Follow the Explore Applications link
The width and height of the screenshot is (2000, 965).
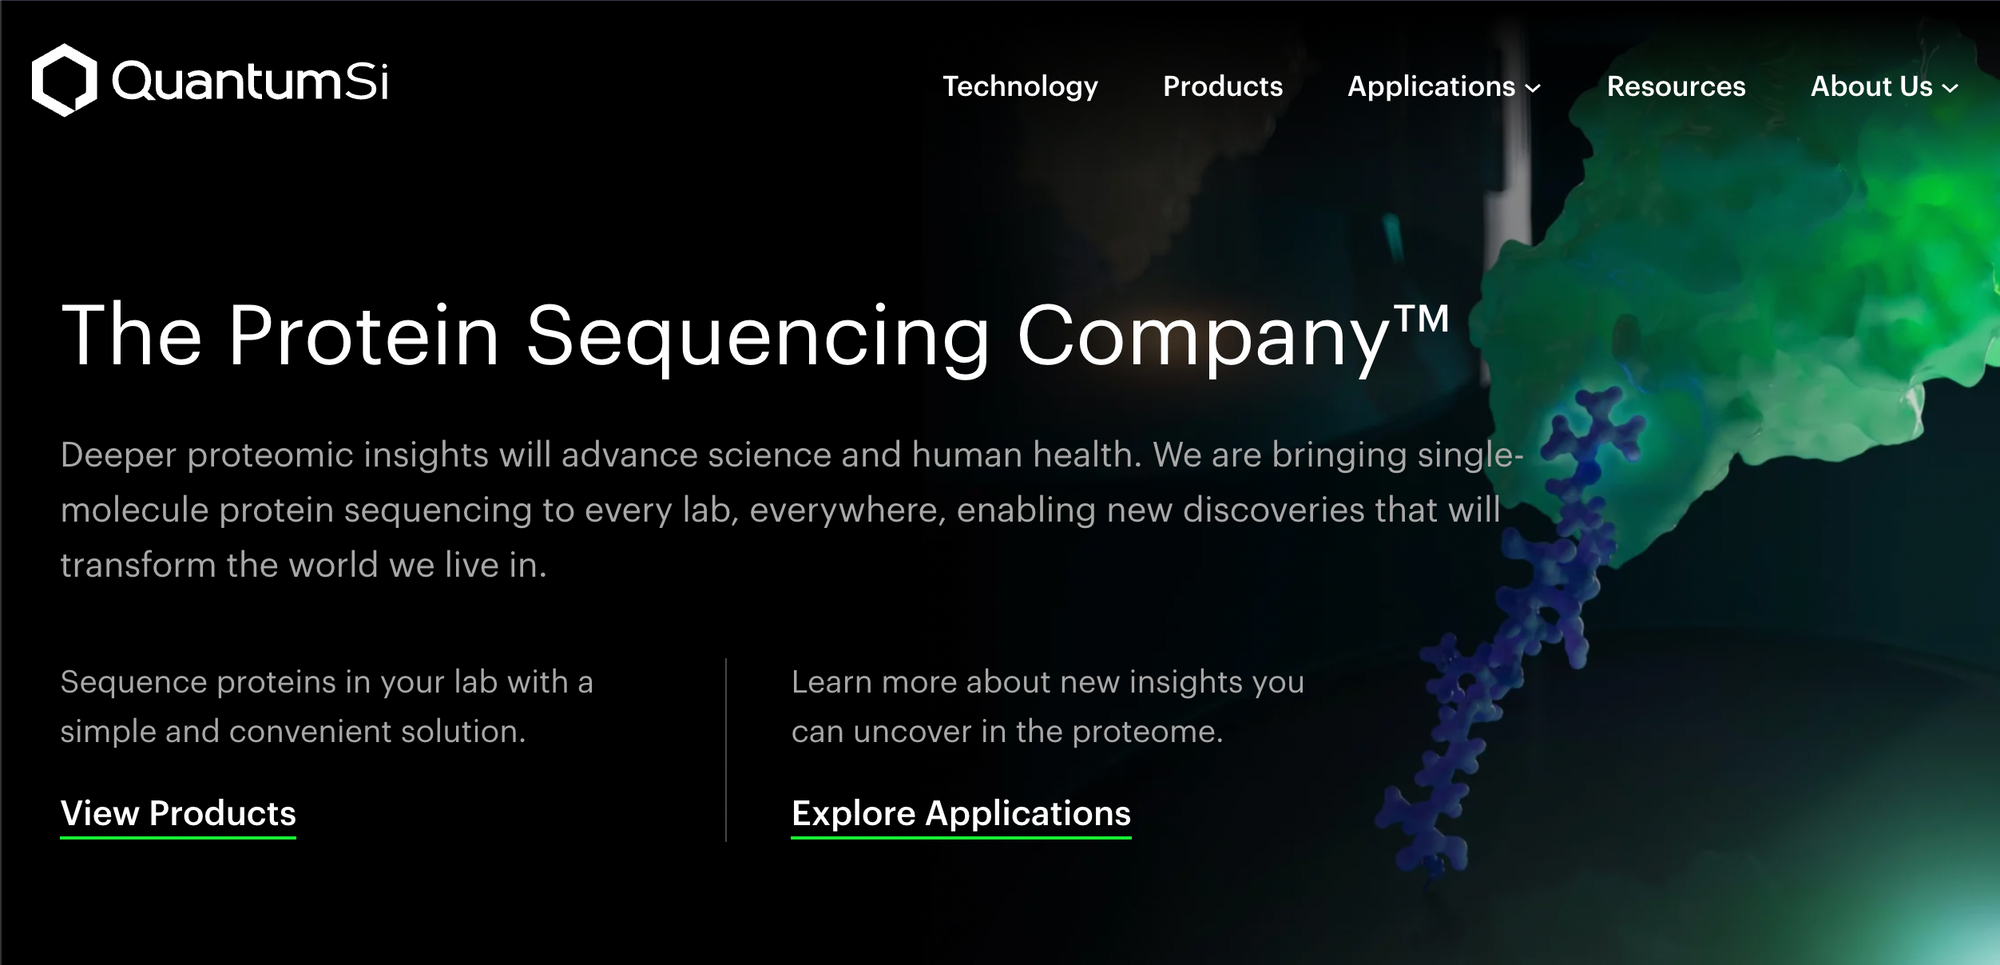[x=961, y=813]
